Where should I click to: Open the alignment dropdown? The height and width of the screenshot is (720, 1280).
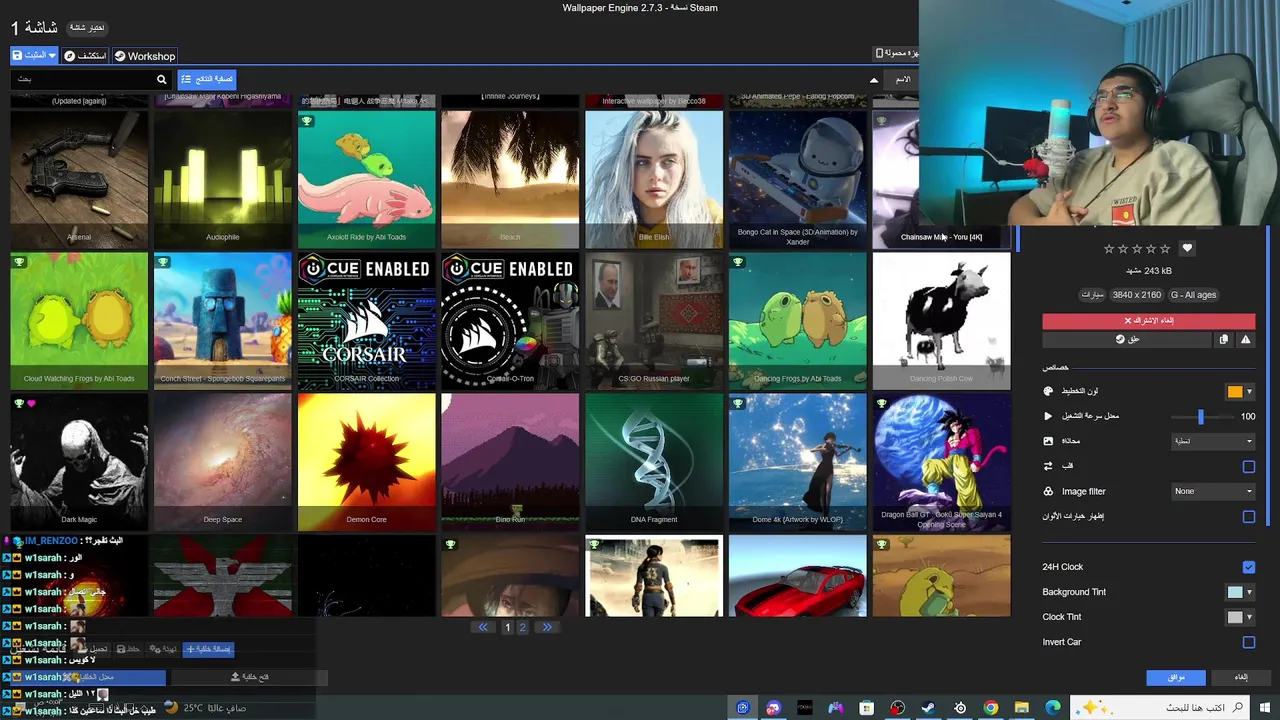click(x=1213, y=441)
